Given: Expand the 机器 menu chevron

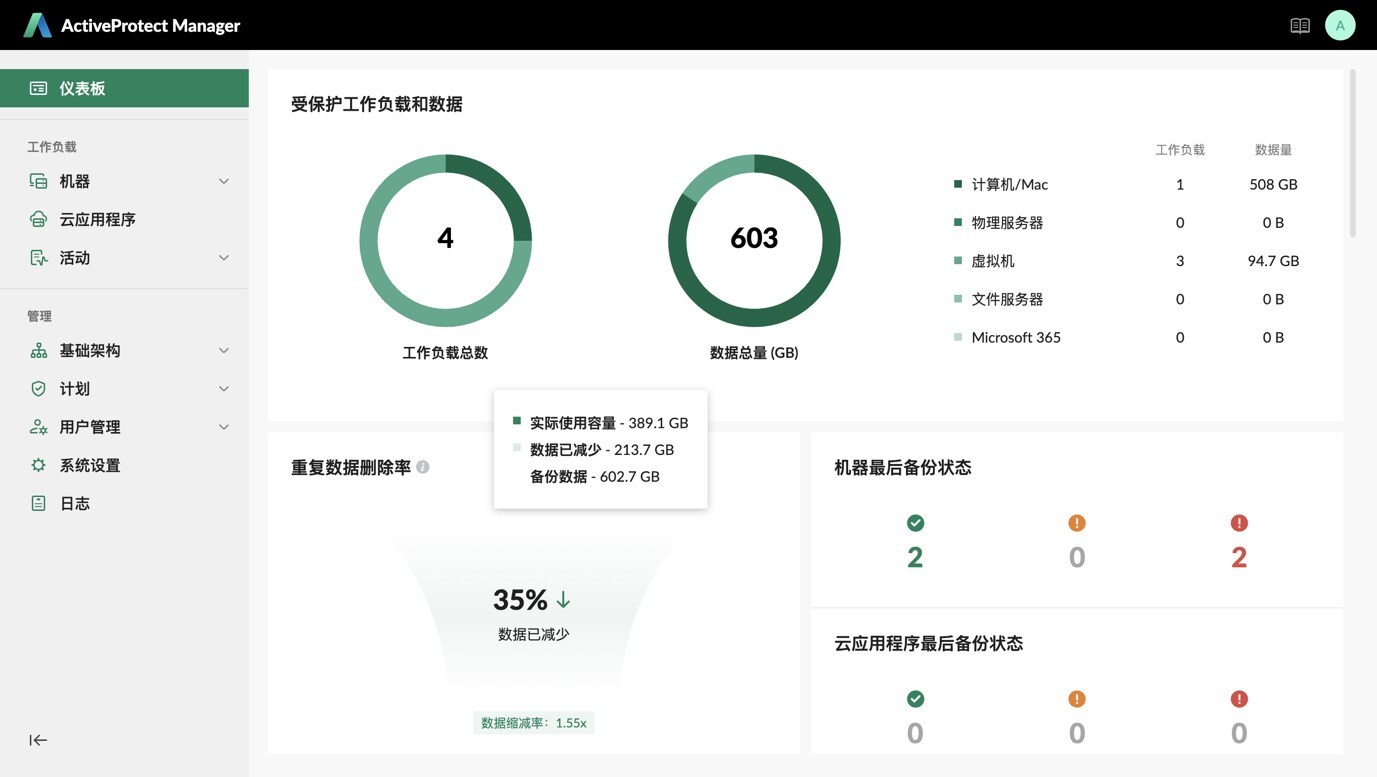Looking at the screenshot, I should [224, 181].
